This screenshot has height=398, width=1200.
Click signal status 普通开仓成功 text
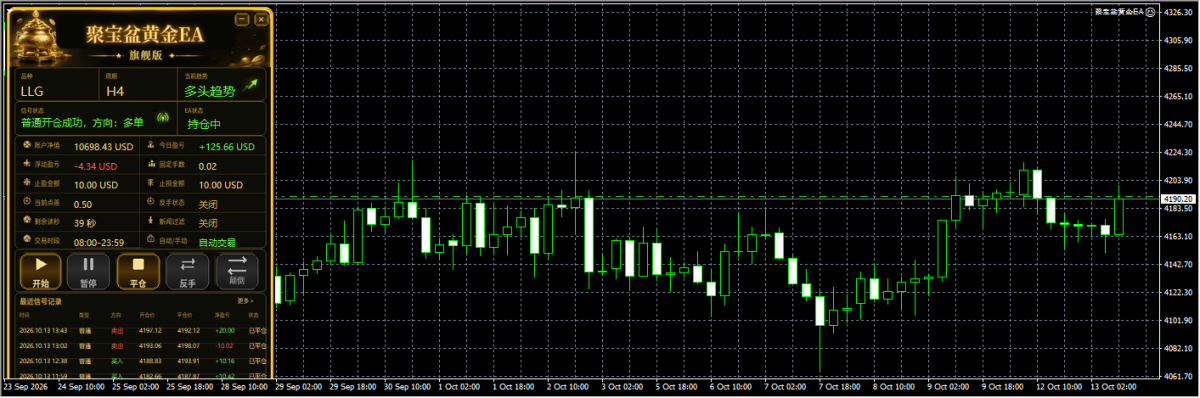pos(83,122)
